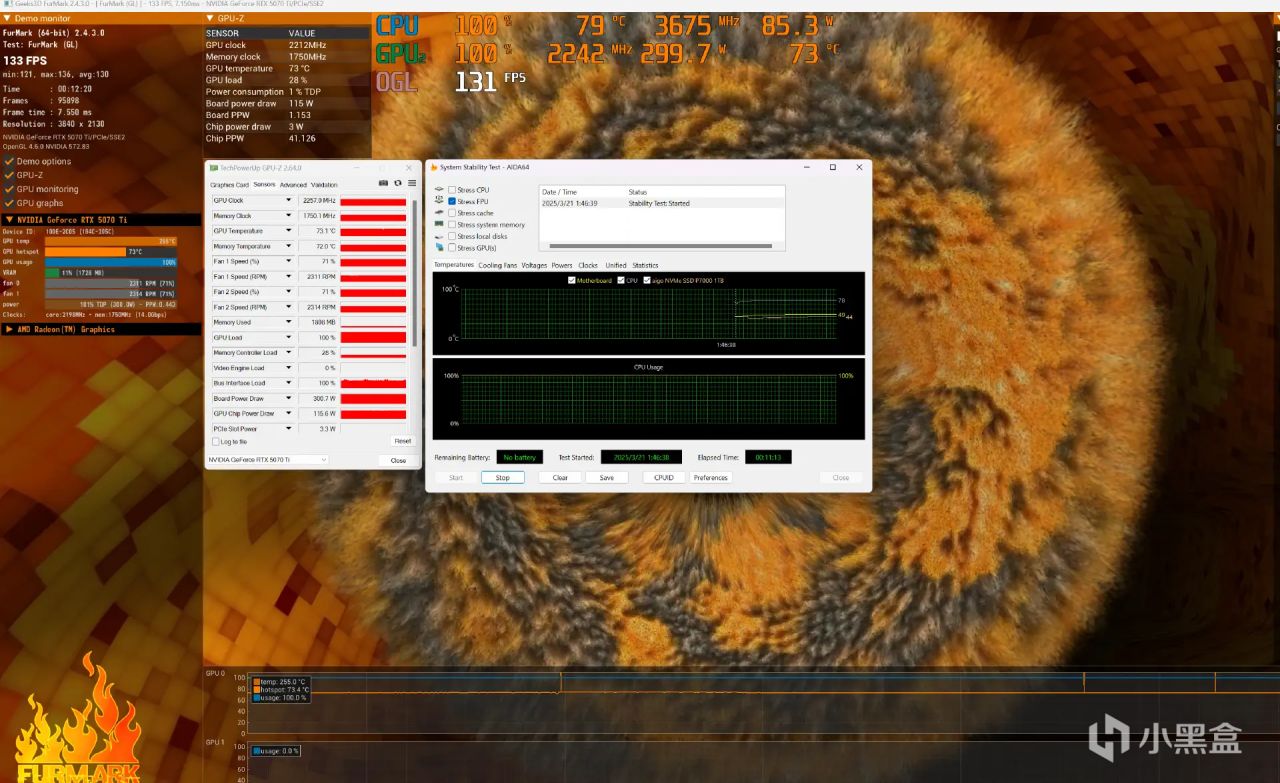The height and width of the screenshot is (783, 1280).
Task: Toggle GPU graphs in FurMark overlay
Action: [x=9, y=203]
